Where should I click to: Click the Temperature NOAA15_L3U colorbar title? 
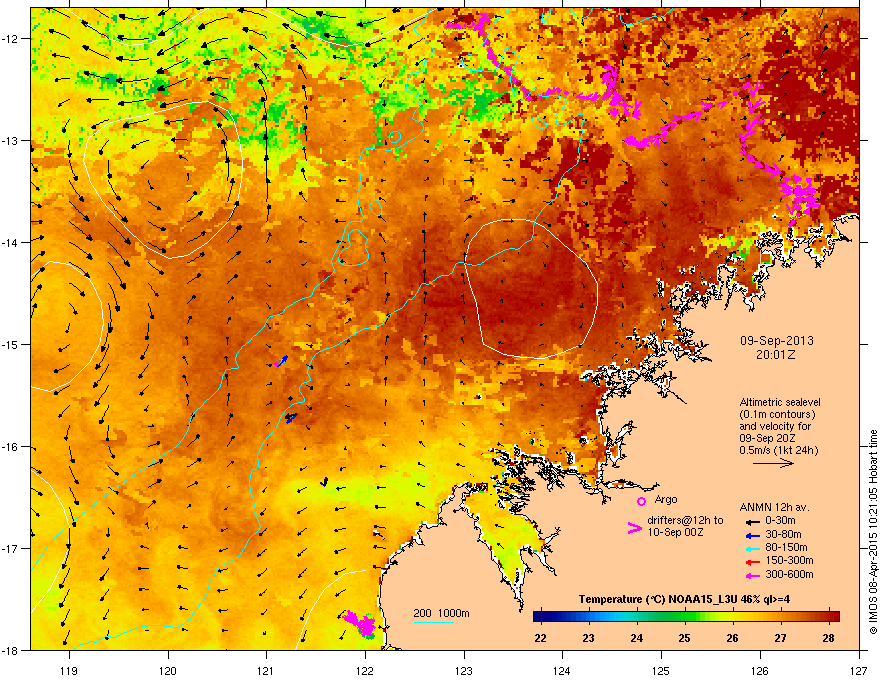[x=684, y=599]
